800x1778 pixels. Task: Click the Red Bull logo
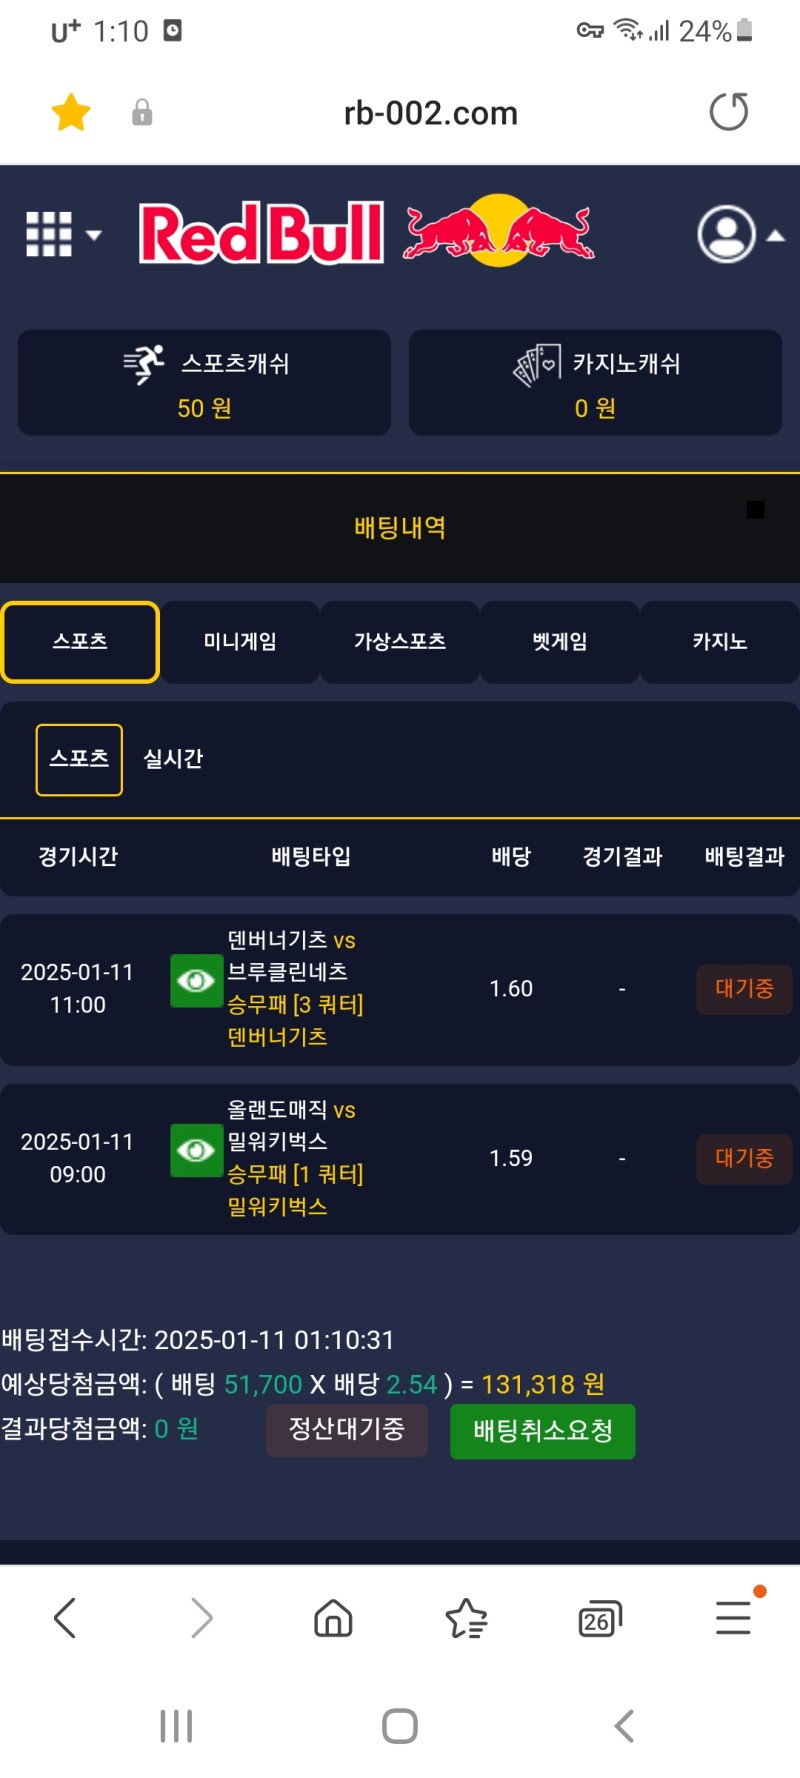(x=366, y=233)
